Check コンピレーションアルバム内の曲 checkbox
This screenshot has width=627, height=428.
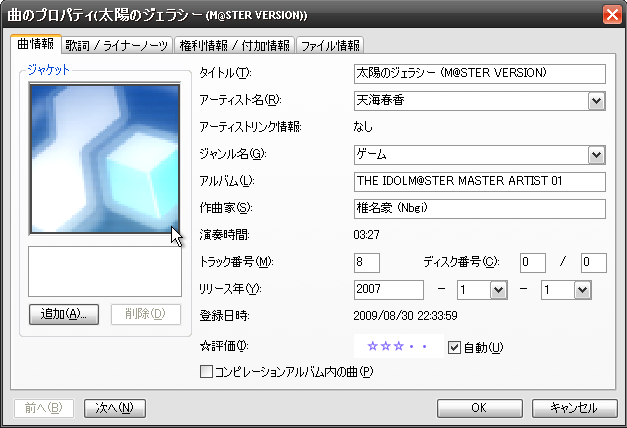(206, 372)
